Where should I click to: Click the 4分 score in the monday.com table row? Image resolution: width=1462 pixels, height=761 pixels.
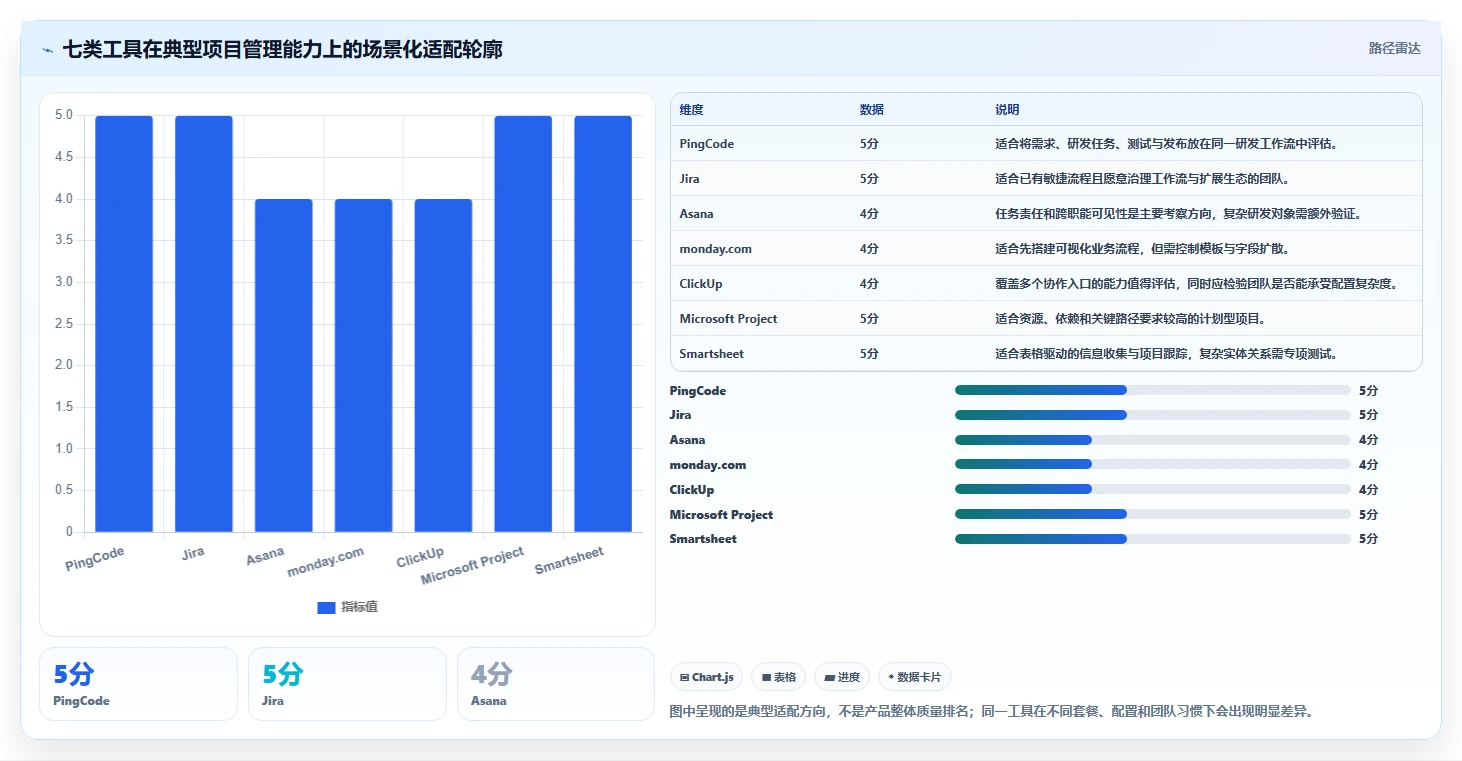click(x=869, y=249)
